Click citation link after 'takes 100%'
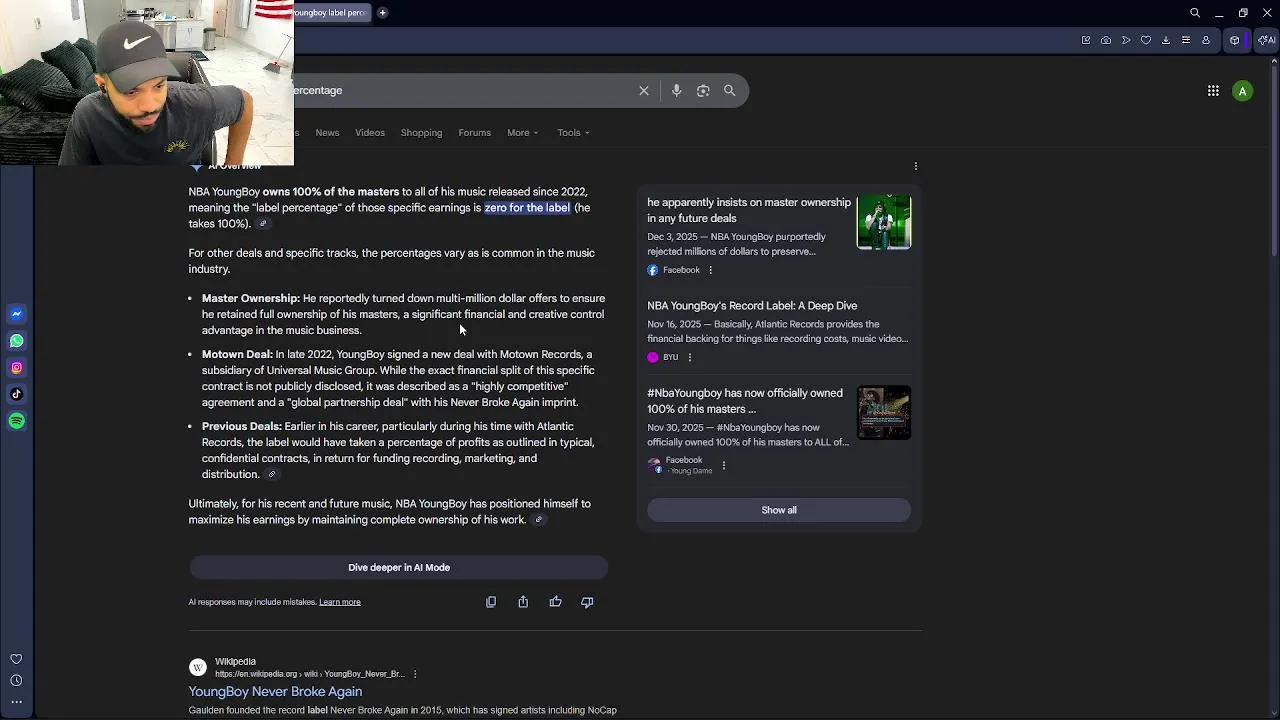The image size is (1280, 720). pyautogui.click(x=263, y=224)
